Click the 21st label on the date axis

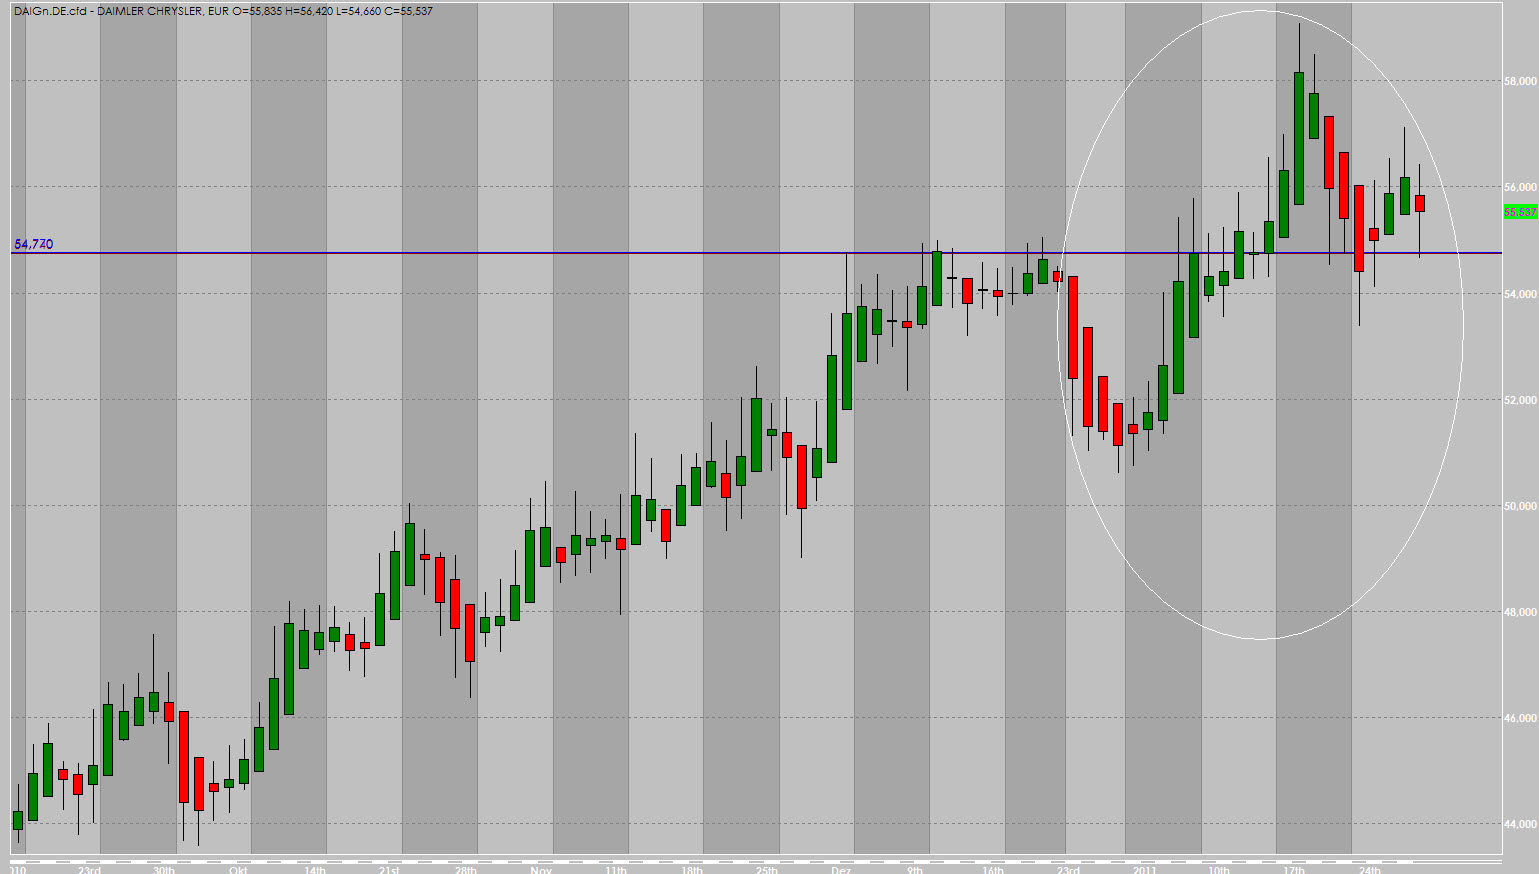pyautogui.click(x=389, y=869)
